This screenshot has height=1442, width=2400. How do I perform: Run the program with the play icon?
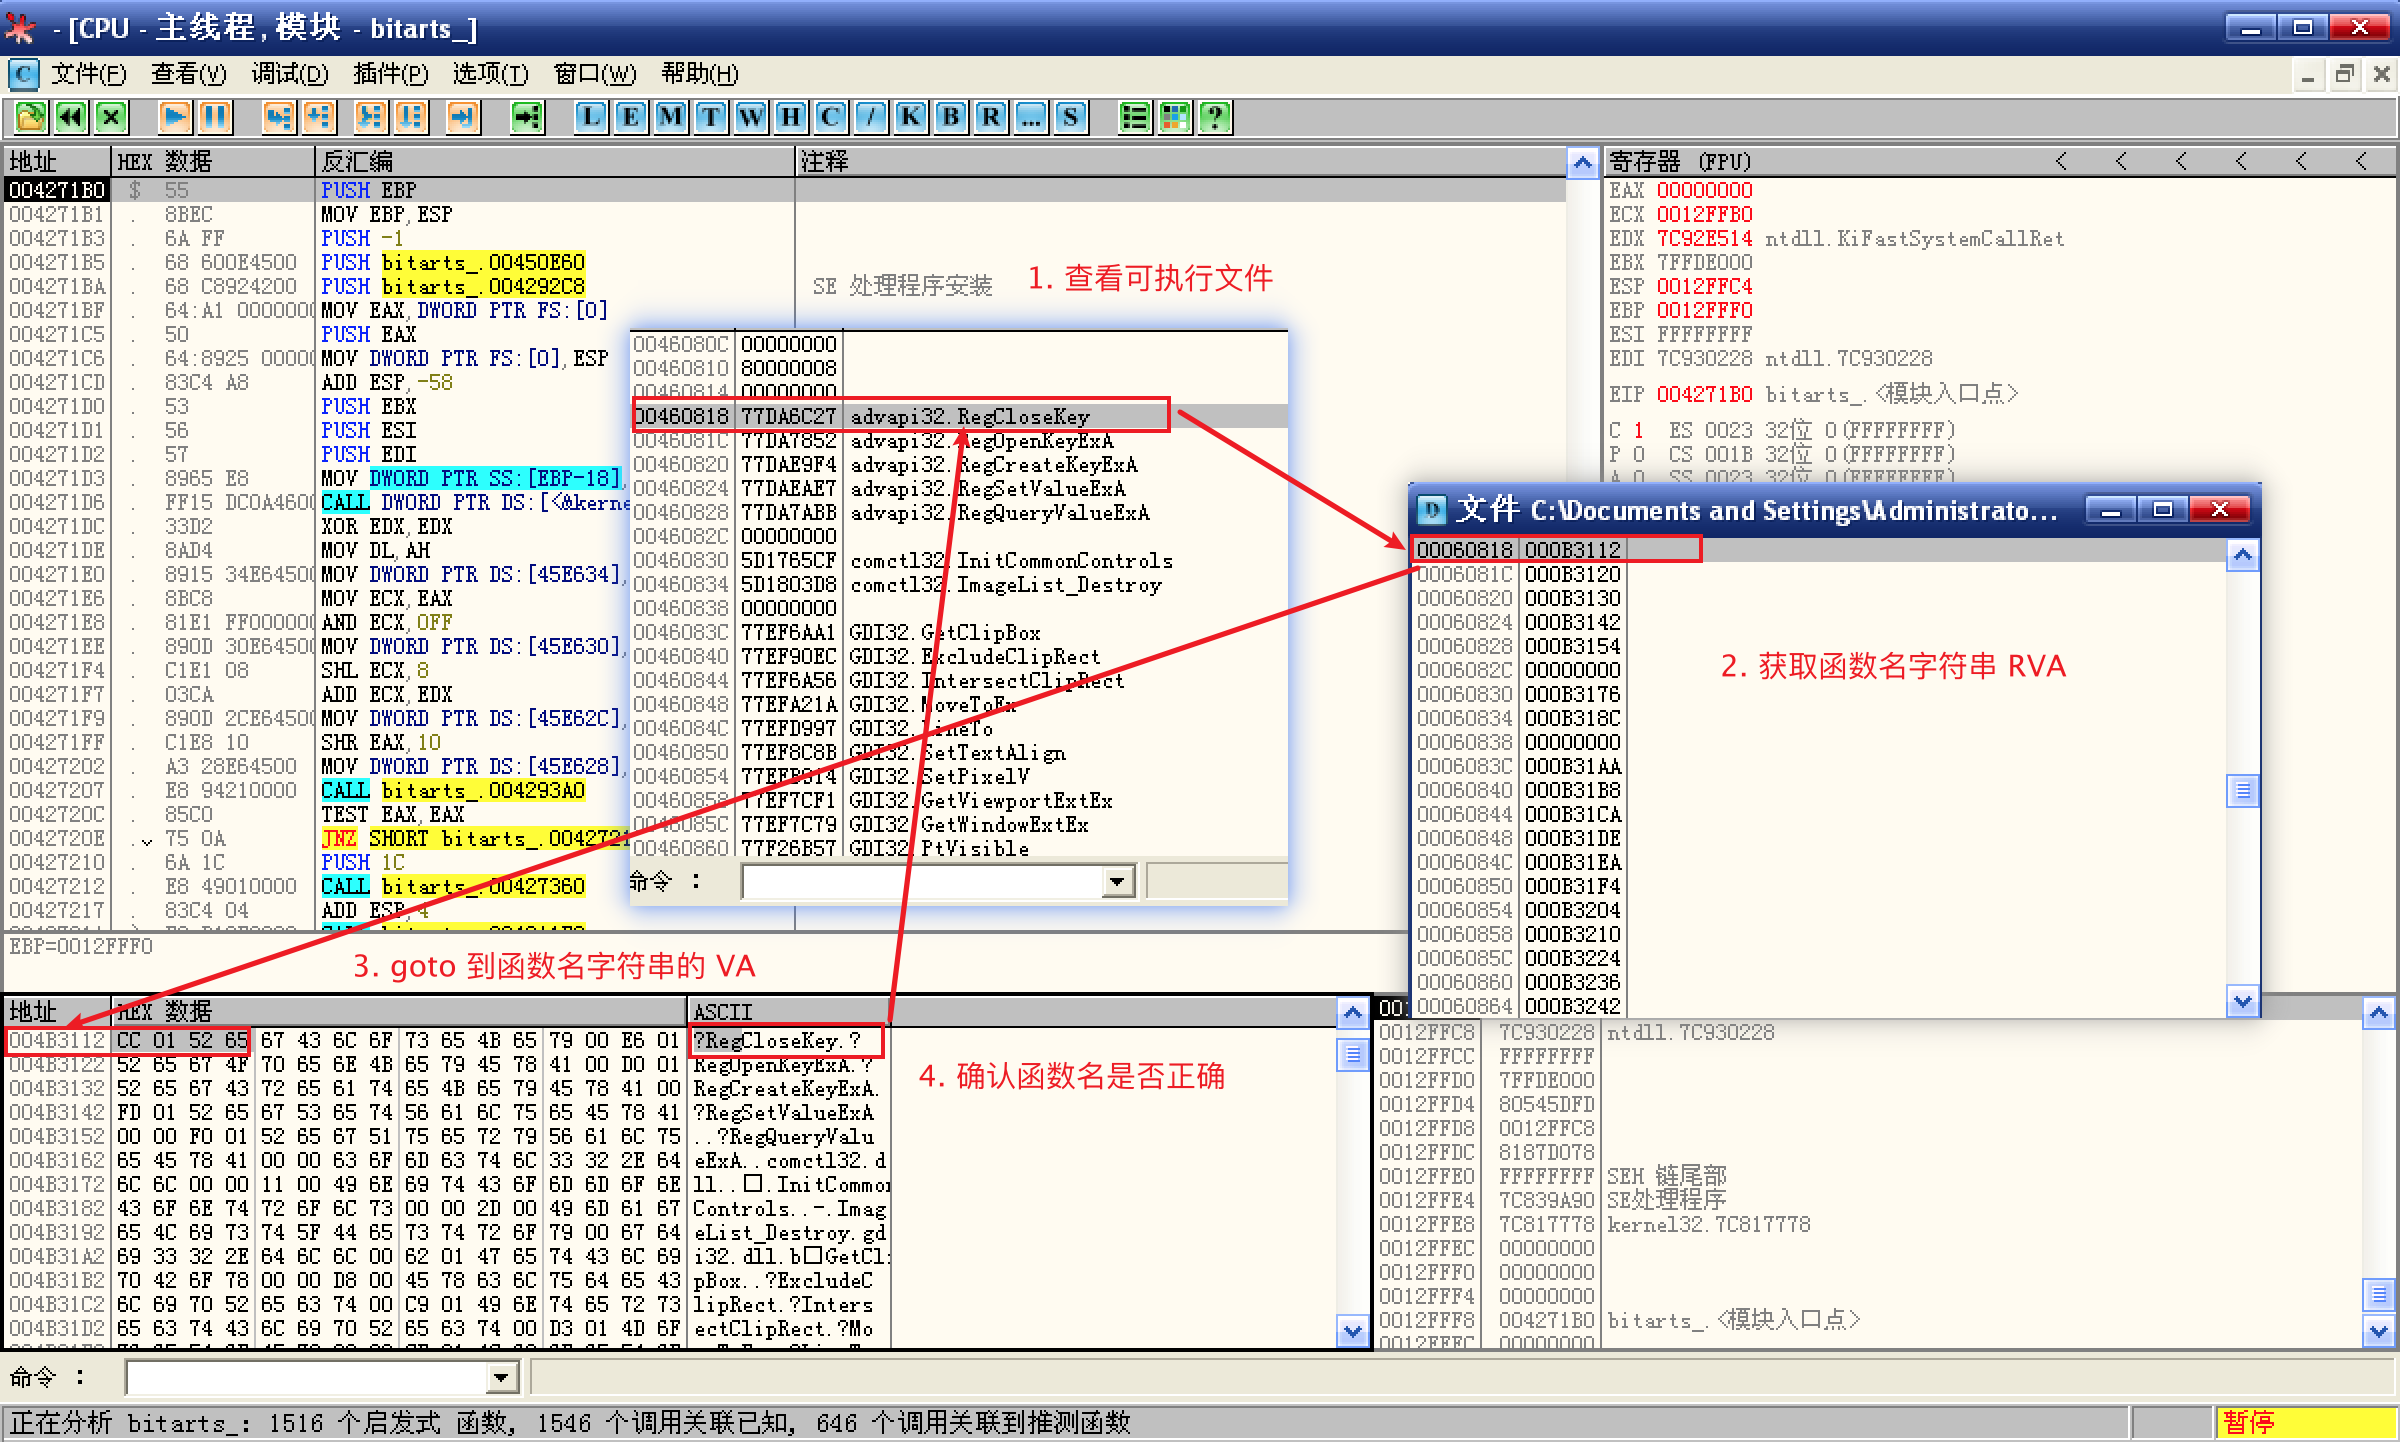pos(175,117)
